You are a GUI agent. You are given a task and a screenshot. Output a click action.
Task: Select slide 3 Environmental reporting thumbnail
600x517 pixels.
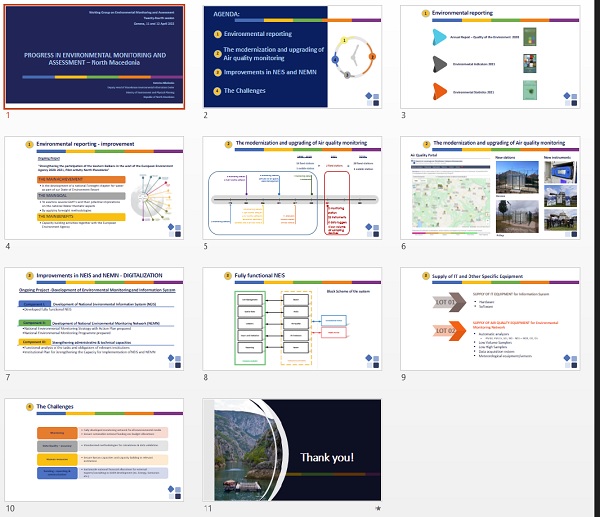(x=491, y=56)
